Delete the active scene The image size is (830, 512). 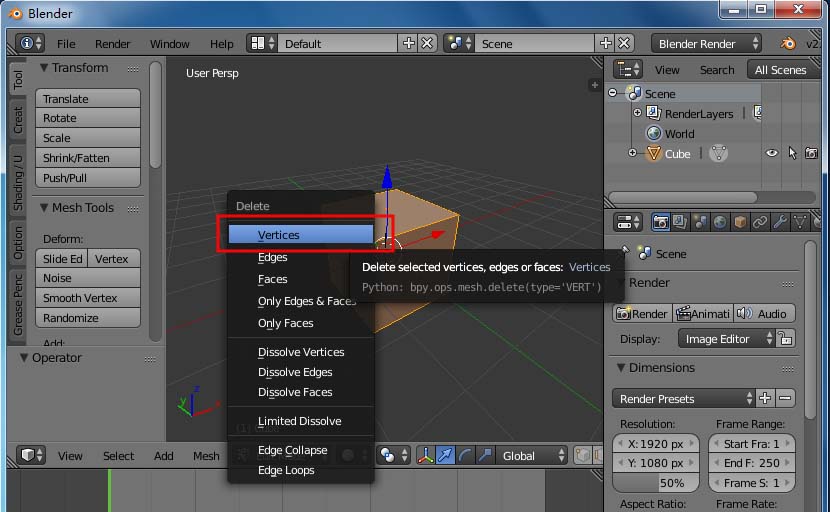[624, 43]
